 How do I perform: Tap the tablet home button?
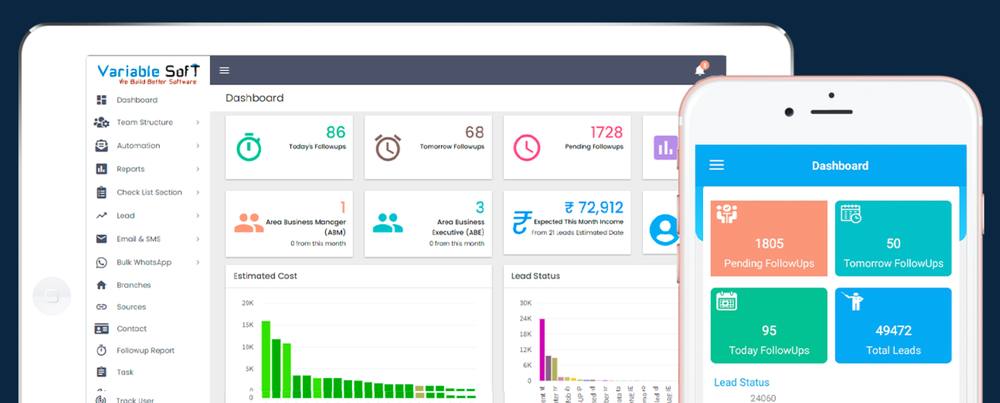(52, 296)
